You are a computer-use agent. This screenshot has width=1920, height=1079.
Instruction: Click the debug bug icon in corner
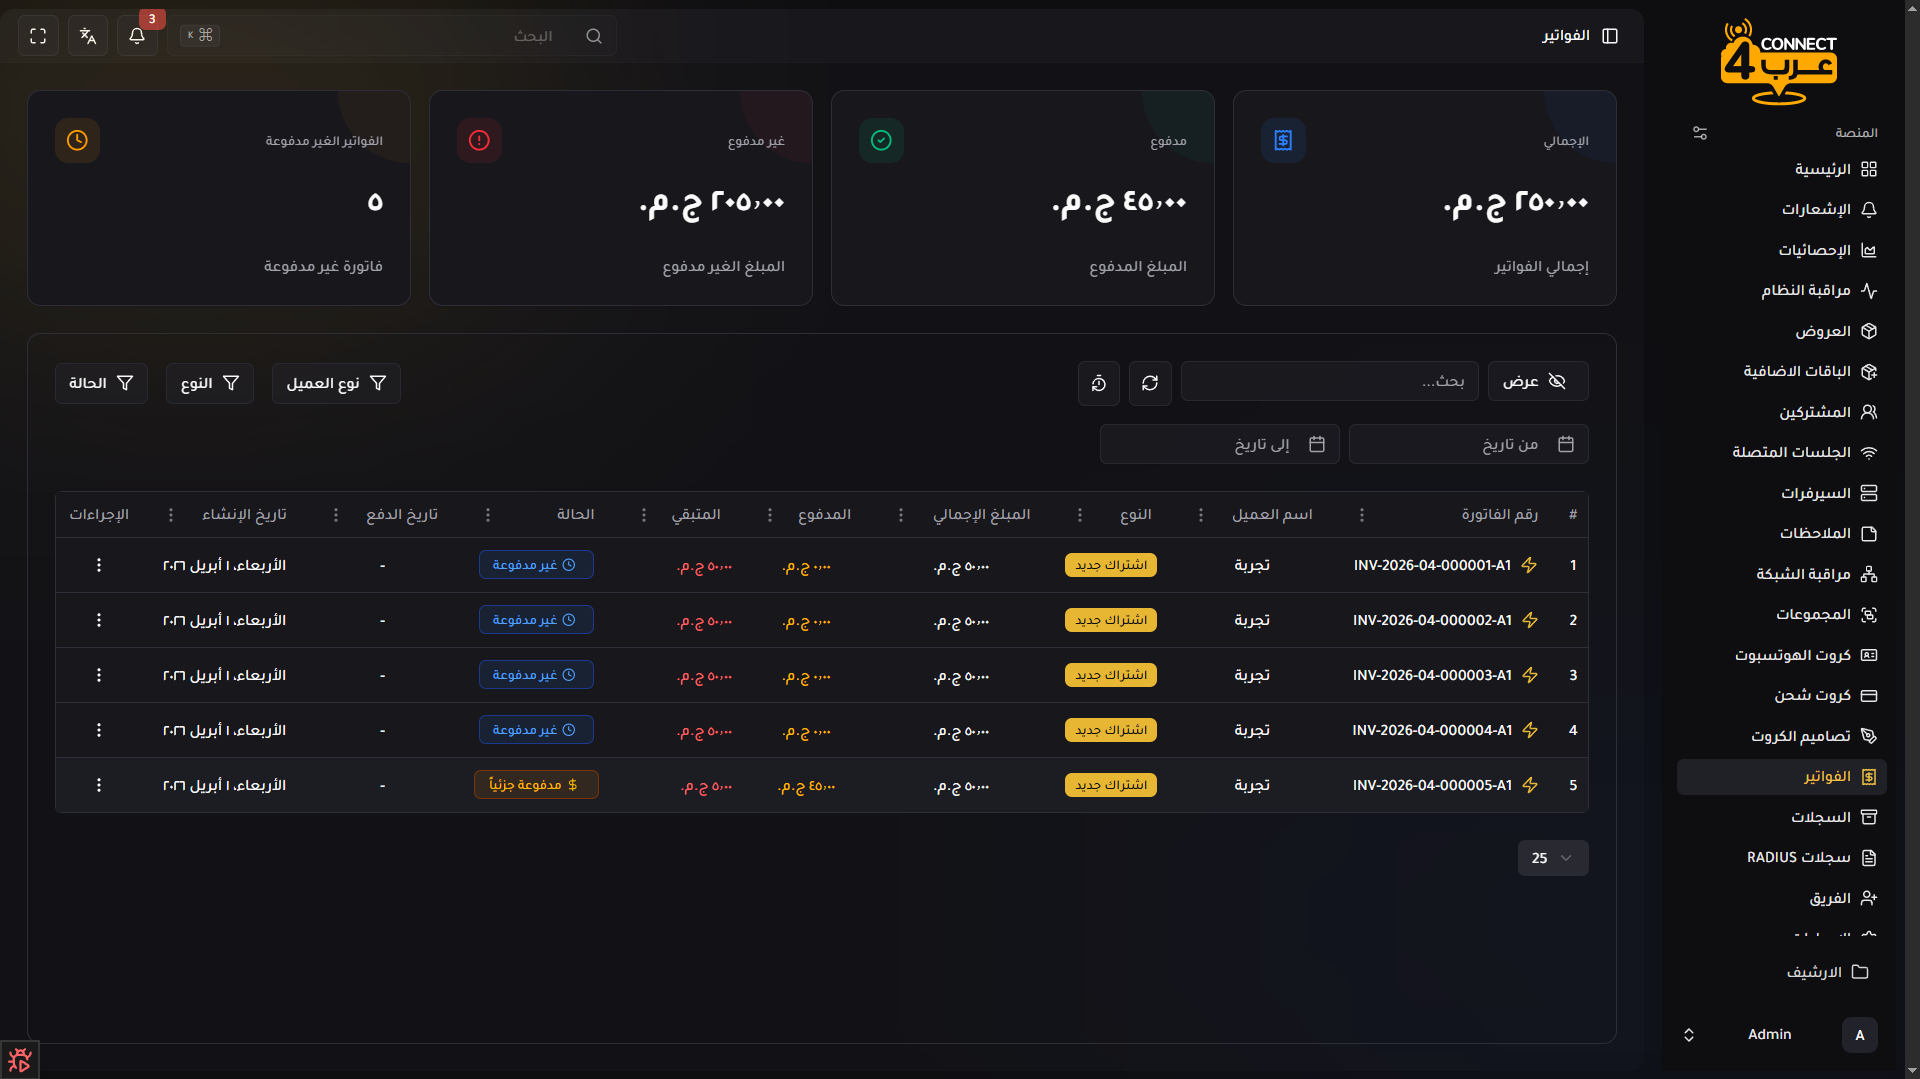point(19,1059)
